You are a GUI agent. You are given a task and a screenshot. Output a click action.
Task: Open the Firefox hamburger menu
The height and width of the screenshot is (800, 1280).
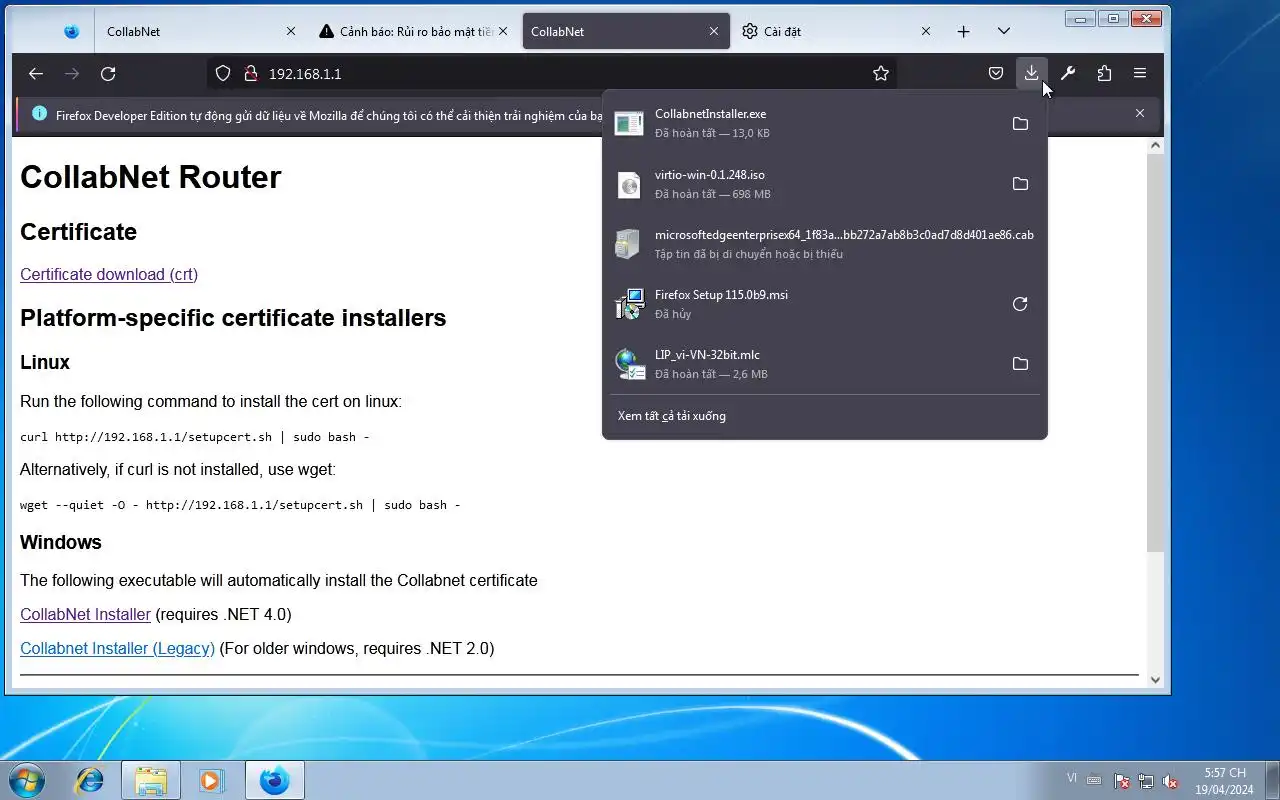1140,73
